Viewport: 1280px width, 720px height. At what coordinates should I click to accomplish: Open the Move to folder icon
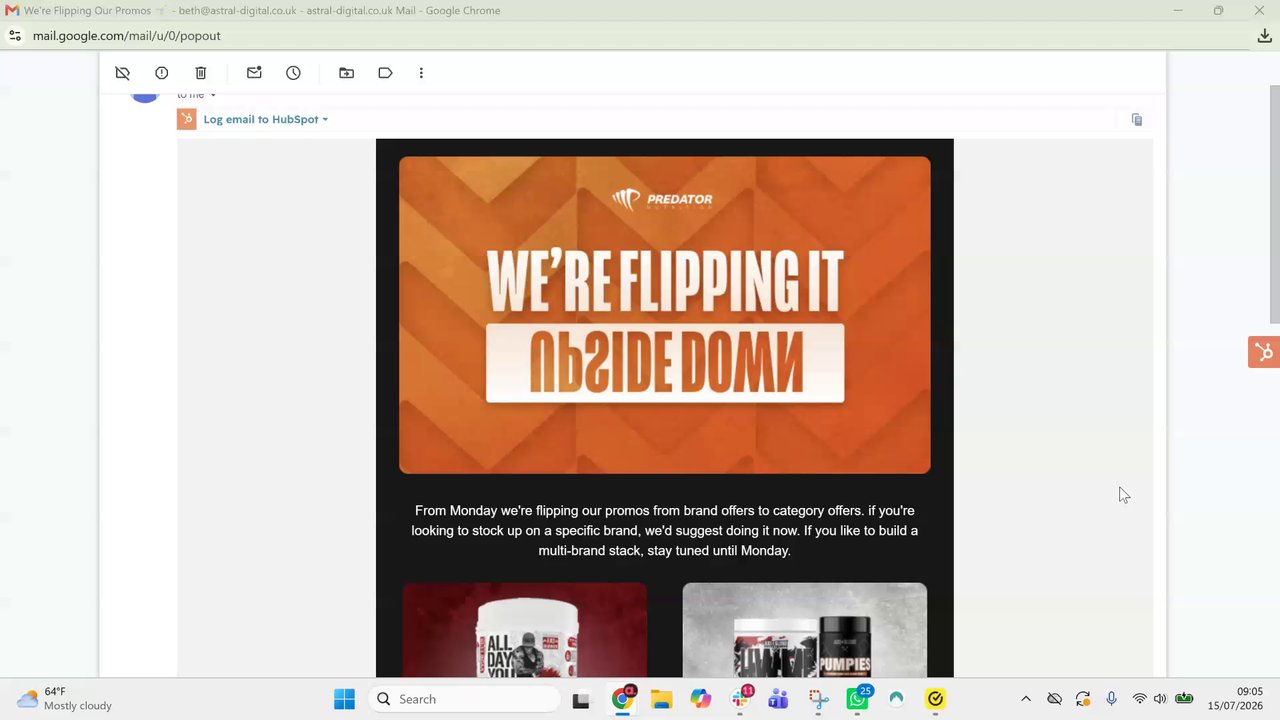(346, 73)
